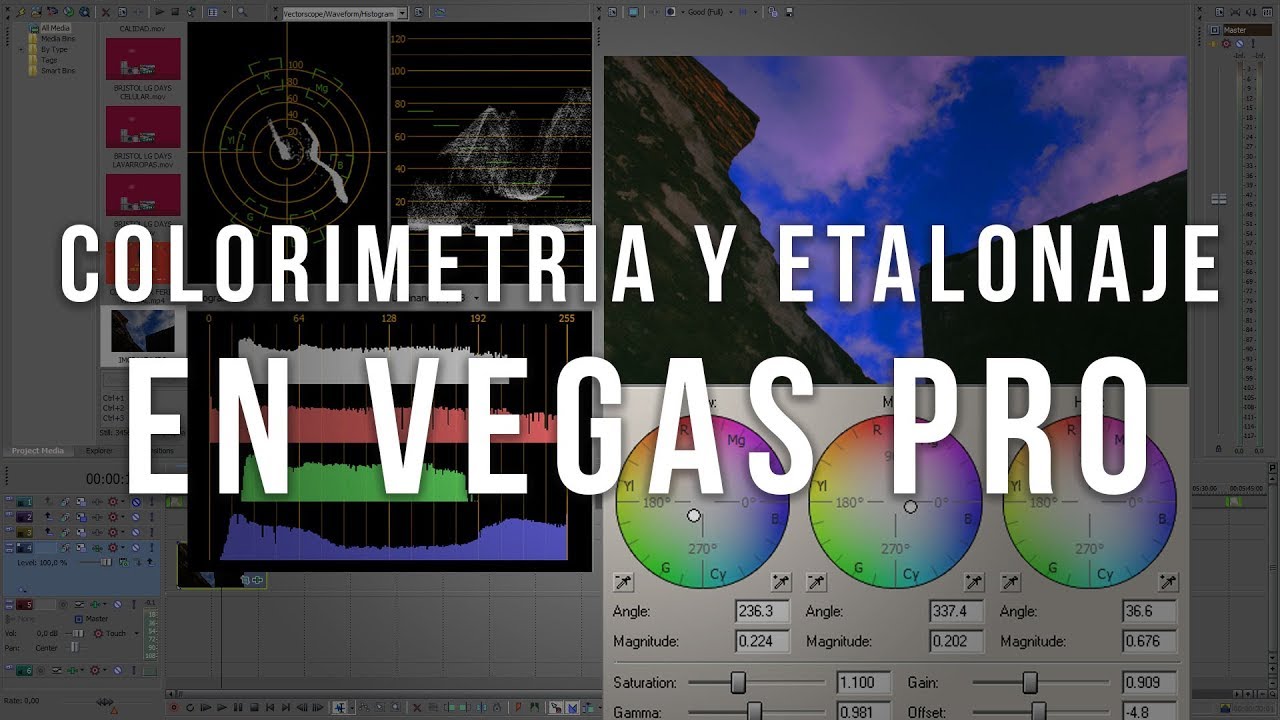1280x720 pixels.
Task: Adjust the Gain slider
Action: [1029, 682]
